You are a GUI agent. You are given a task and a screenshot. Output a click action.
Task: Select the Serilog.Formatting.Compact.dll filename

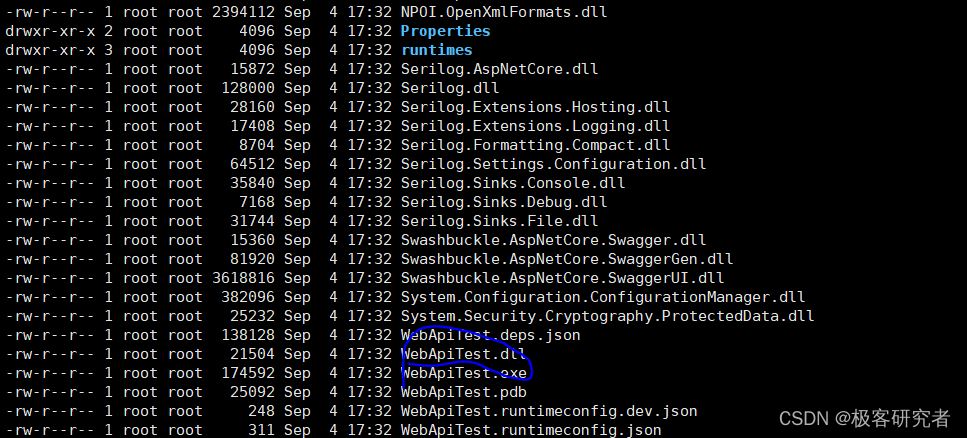535,145
